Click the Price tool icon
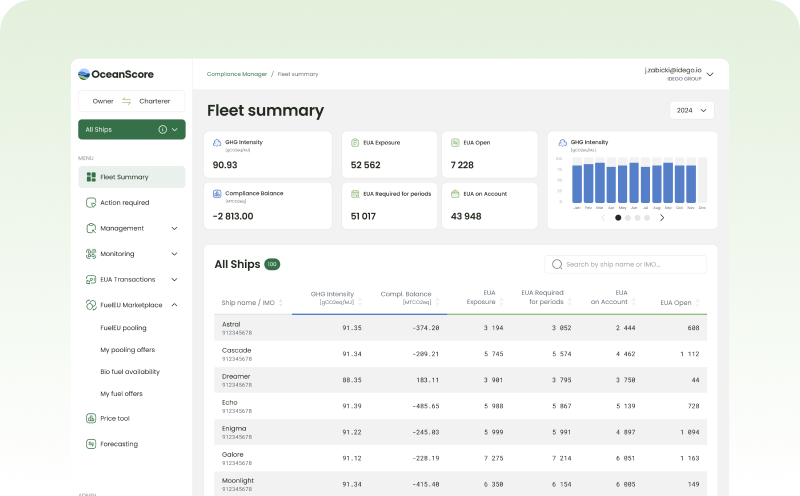This screenshot has height=496, width=800. (x=91, y=419)
